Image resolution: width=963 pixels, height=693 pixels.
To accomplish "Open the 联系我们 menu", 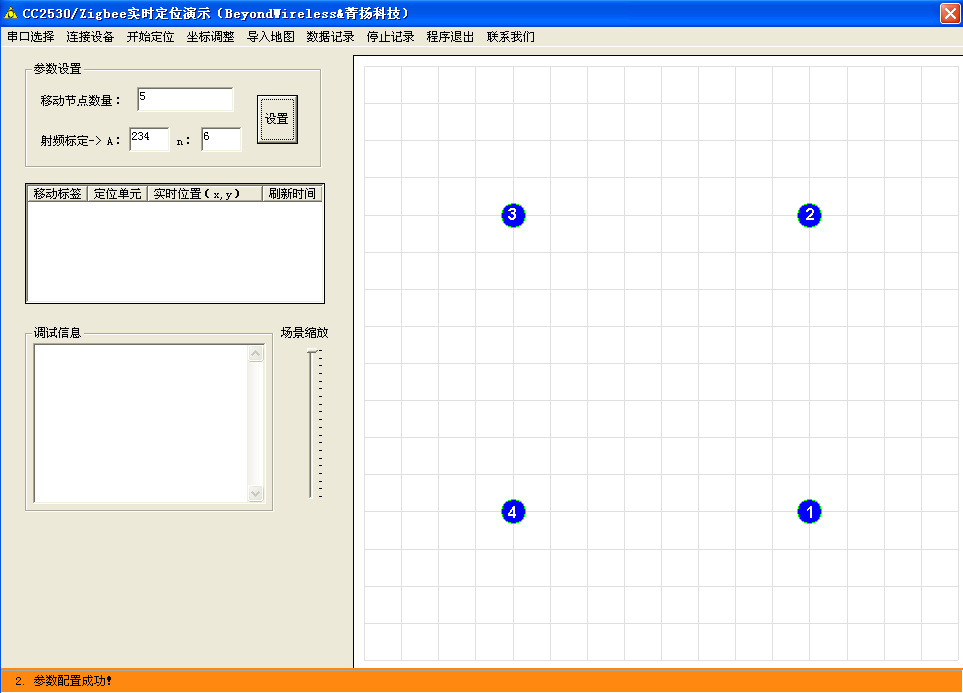I will tap(510, 37).
